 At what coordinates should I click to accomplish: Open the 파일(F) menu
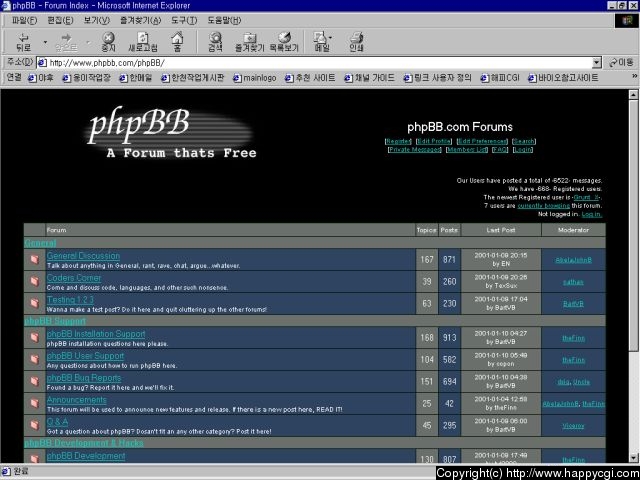click(24, 20)
